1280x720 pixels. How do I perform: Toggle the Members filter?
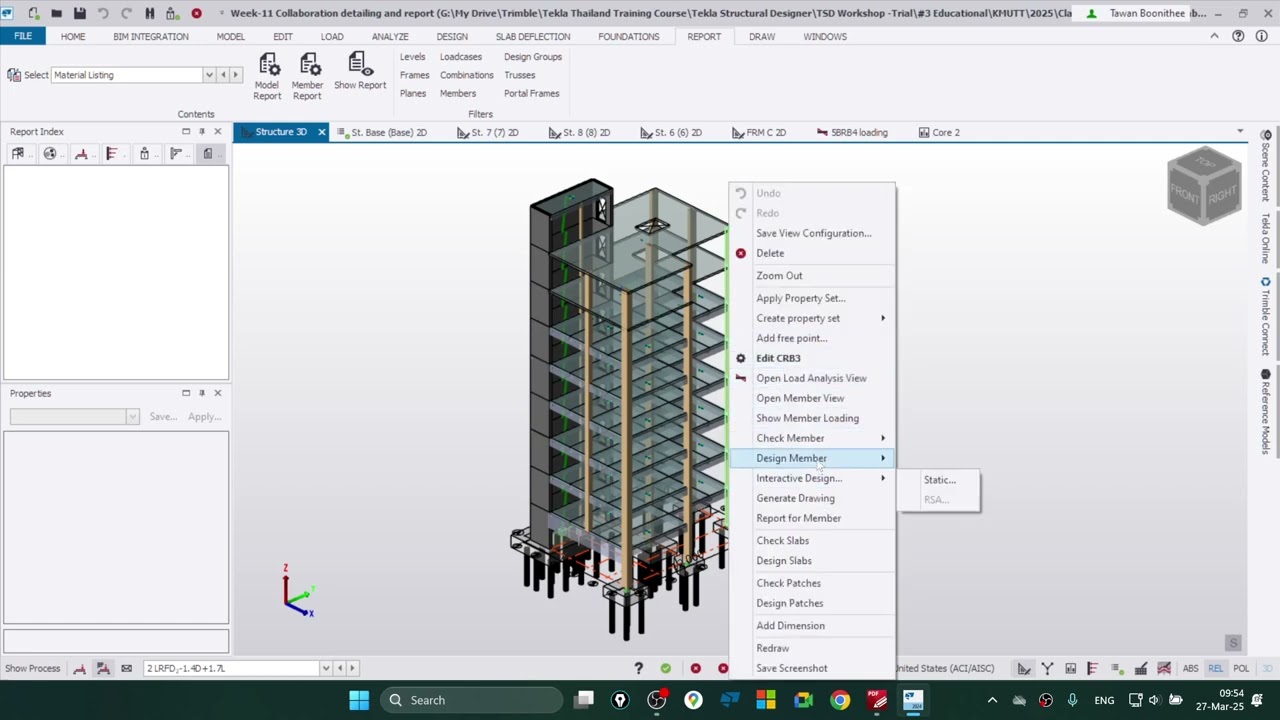[x=458, y=93]
